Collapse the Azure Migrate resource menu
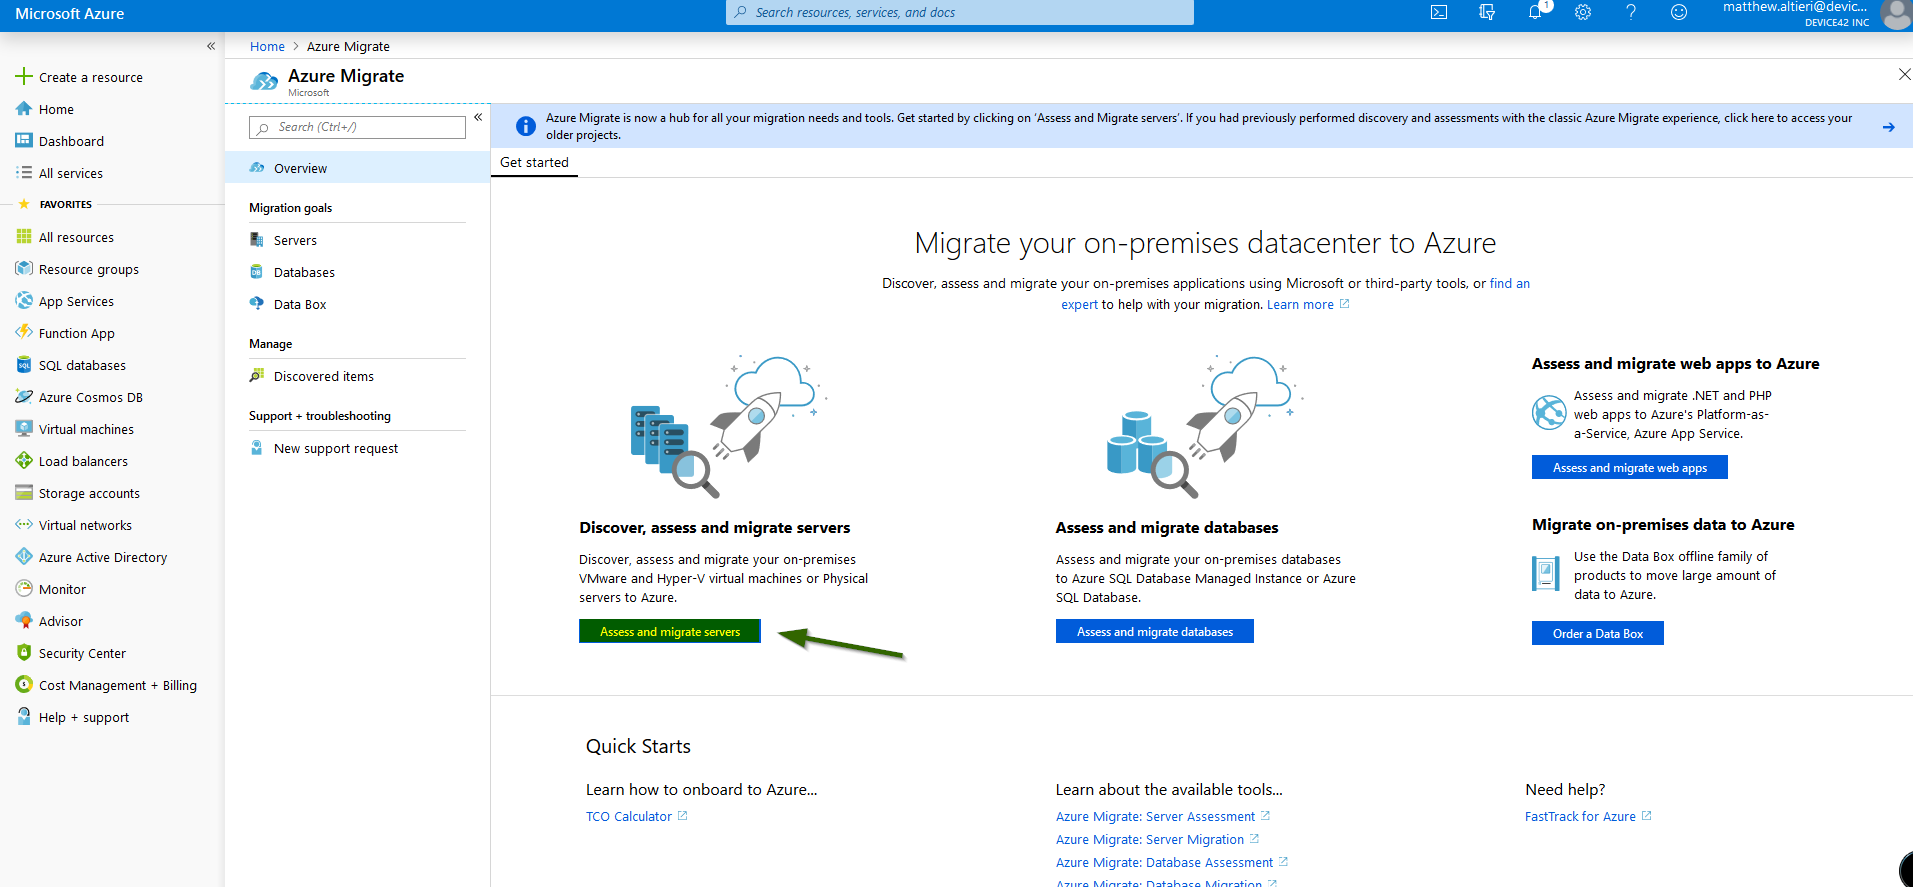This screenshot has height=887, width=1913. [x=478, y=117]
